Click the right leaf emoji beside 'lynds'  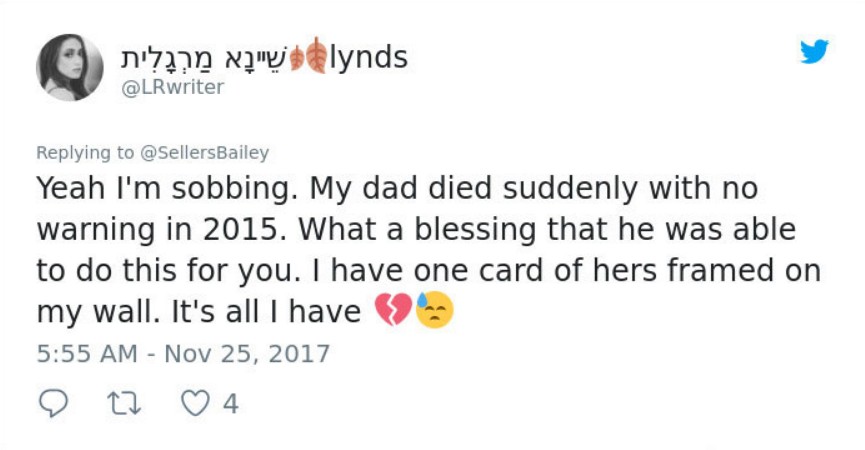click(x=316, y=57)
